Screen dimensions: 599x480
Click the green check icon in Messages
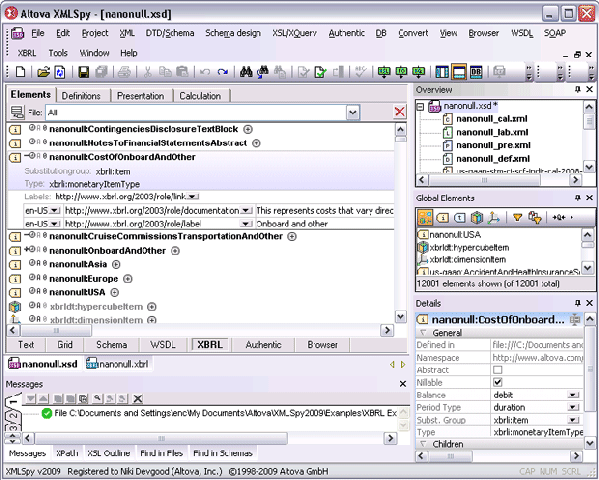[x=47, y=413]
